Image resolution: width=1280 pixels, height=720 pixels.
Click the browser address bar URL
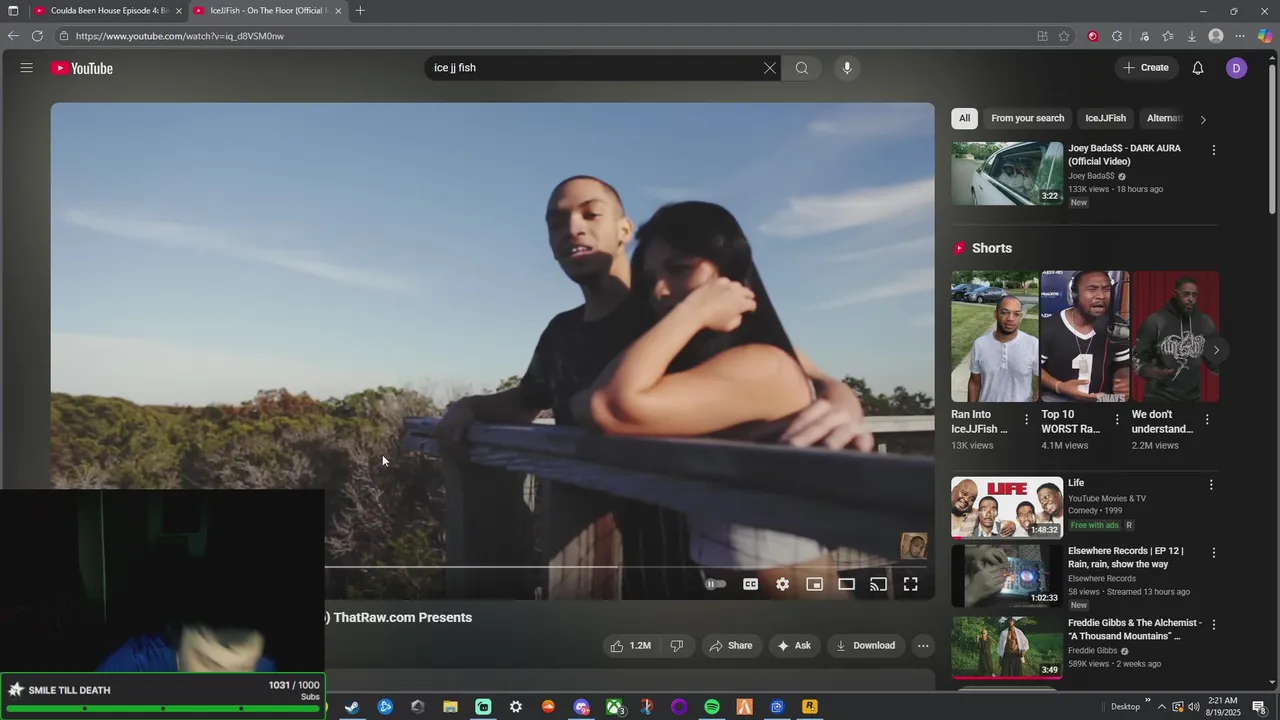(x=180, y=36)
